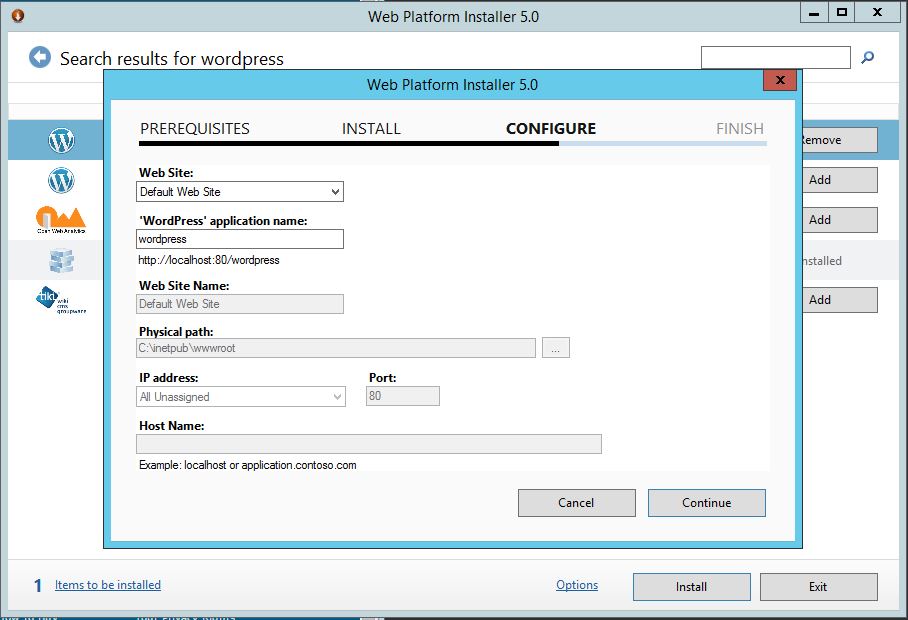Click the second WordPress logo in the list
This screenshot has width=908, height=620.
click(61, 180)
